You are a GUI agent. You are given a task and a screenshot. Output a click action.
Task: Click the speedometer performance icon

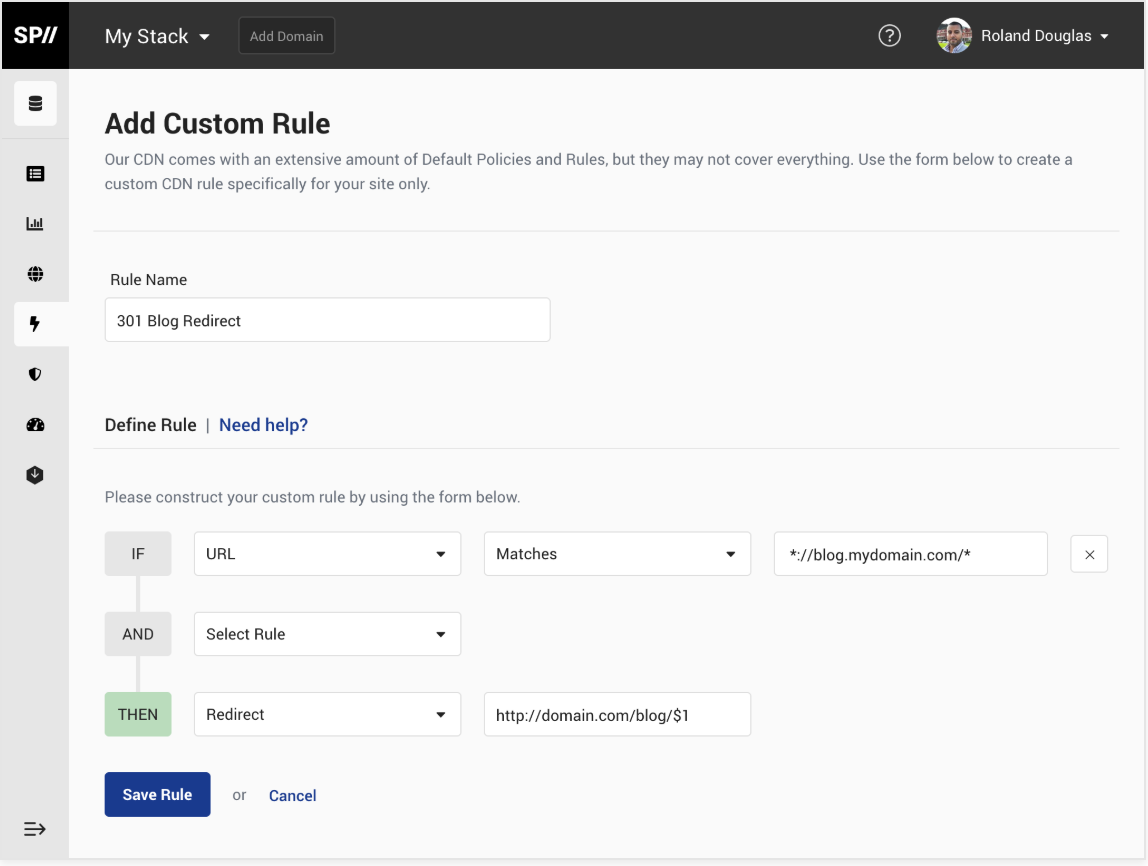35,424
